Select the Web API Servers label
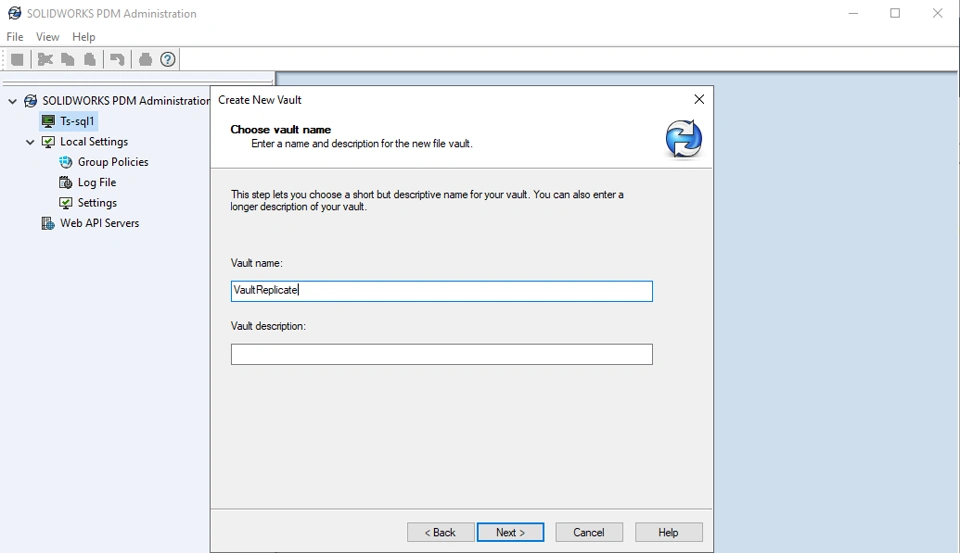The width and height of the screenshot is (960, 553). (99, 224)
